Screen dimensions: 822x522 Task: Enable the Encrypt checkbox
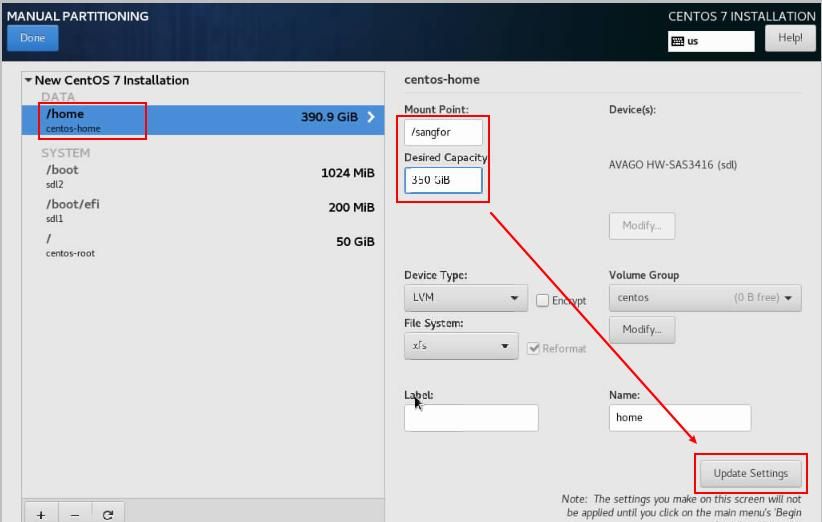[x=543, y=300]
